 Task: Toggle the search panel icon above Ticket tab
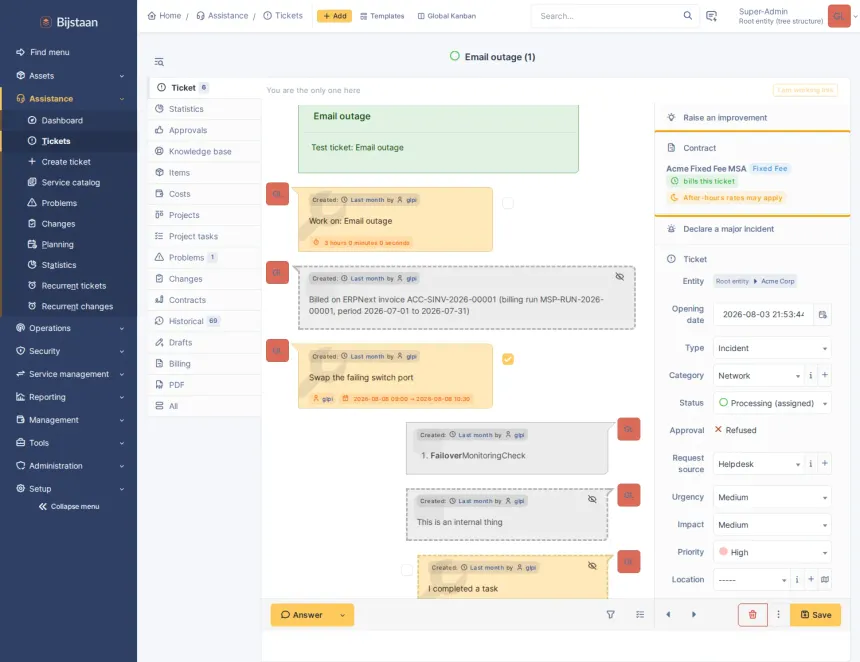tap(159, 62)
